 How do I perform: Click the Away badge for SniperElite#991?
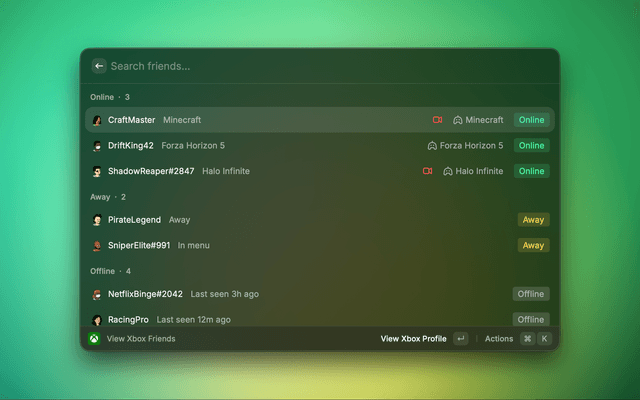533,245
